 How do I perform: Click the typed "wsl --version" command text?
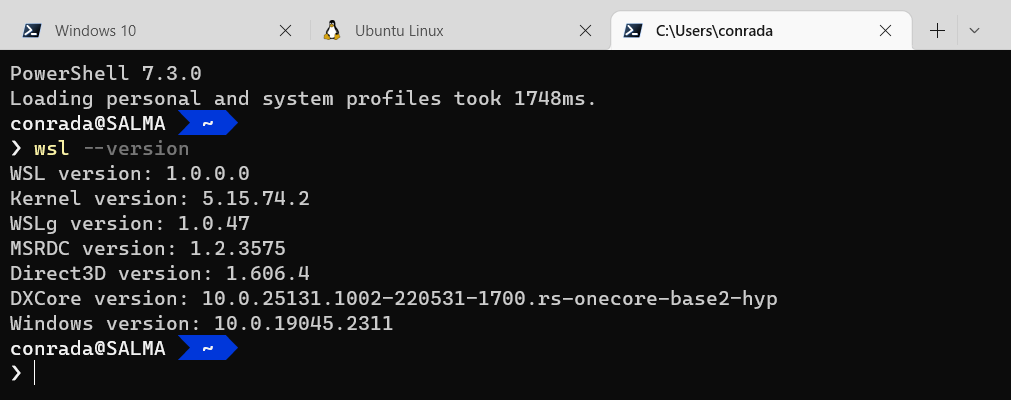pos(111,149)
